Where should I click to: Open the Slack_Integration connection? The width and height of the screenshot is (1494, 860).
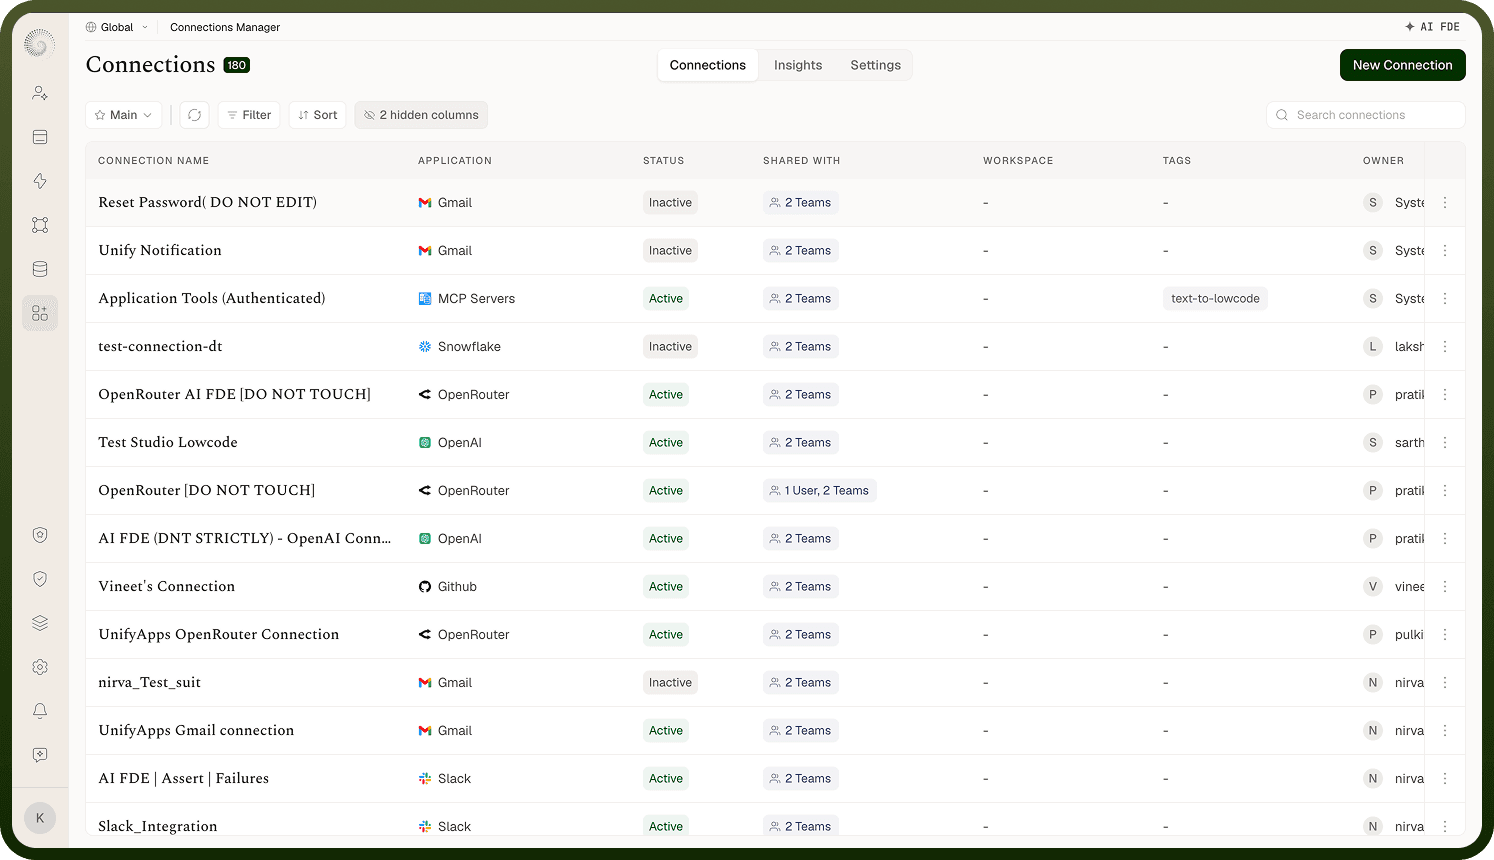click(x=158, y=826)
